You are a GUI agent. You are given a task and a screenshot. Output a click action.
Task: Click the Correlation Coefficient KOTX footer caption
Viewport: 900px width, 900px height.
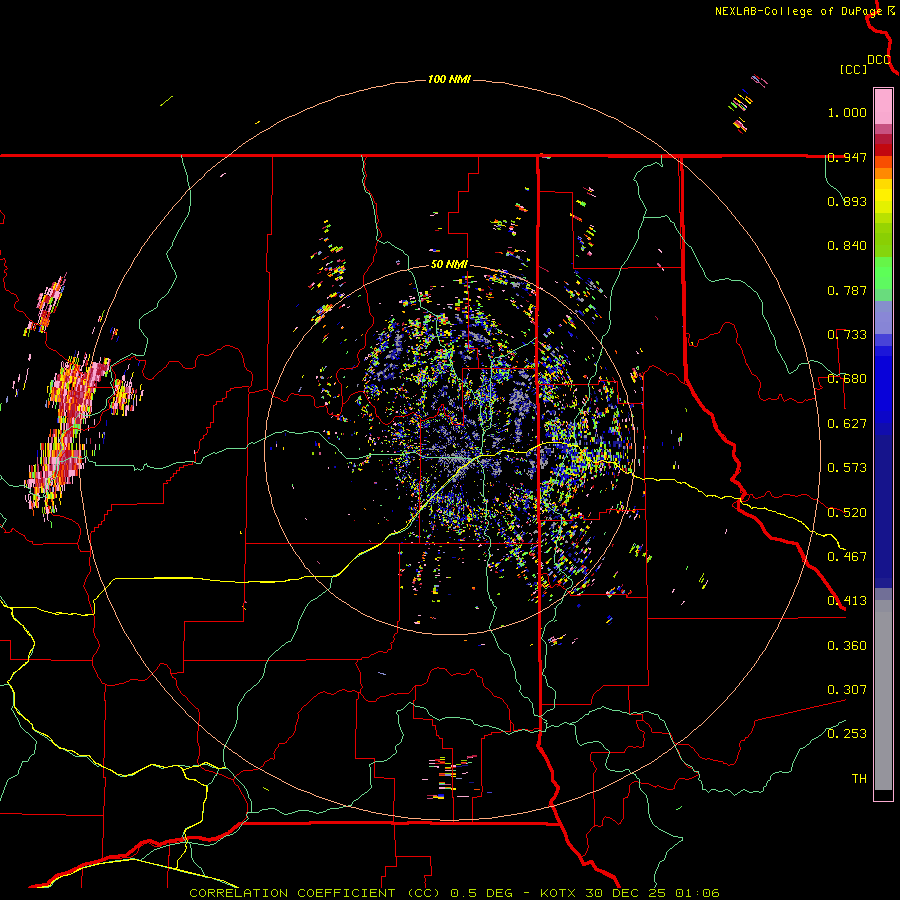pos(454,893)
